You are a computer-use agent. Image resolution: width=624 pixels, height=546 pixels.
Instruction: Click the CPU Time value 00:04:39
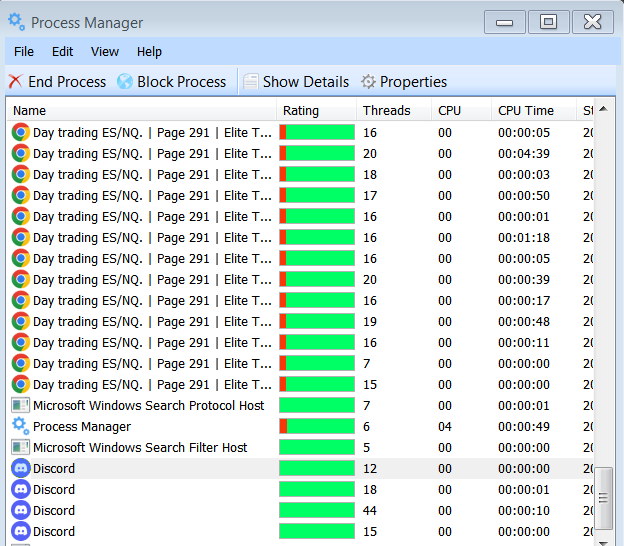pos(524,154)
